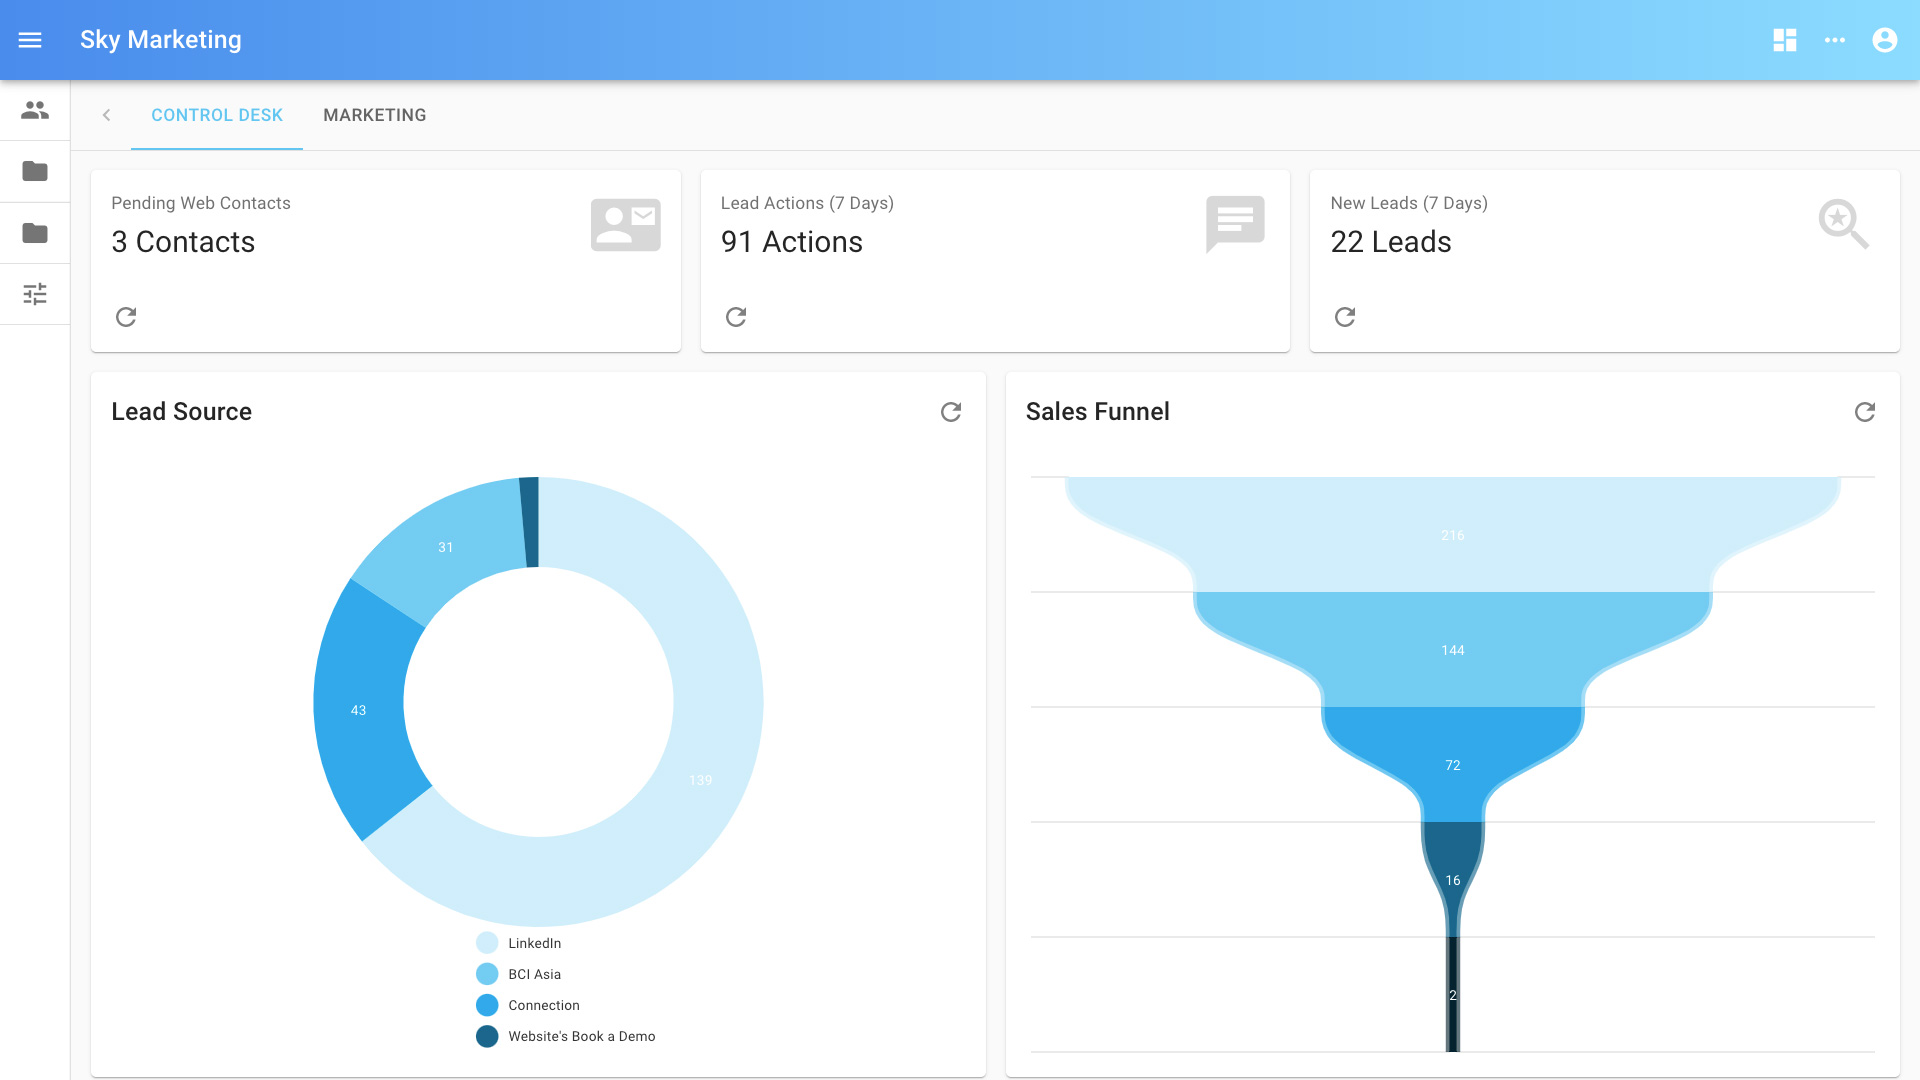This screenshot has height=1080, width=1920.
Task: Click the starred search icon on New Leads card
Action: [x=1845, y=224]
